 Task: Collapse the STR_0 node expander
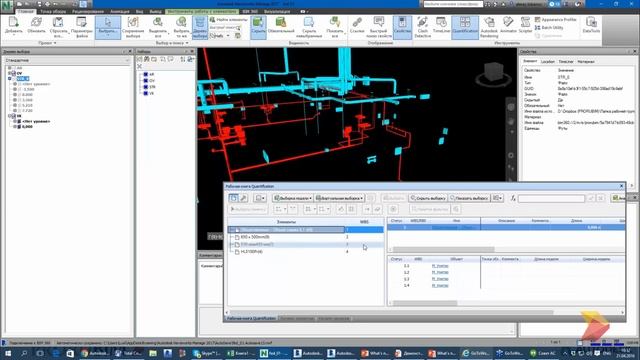coord(10,78)
